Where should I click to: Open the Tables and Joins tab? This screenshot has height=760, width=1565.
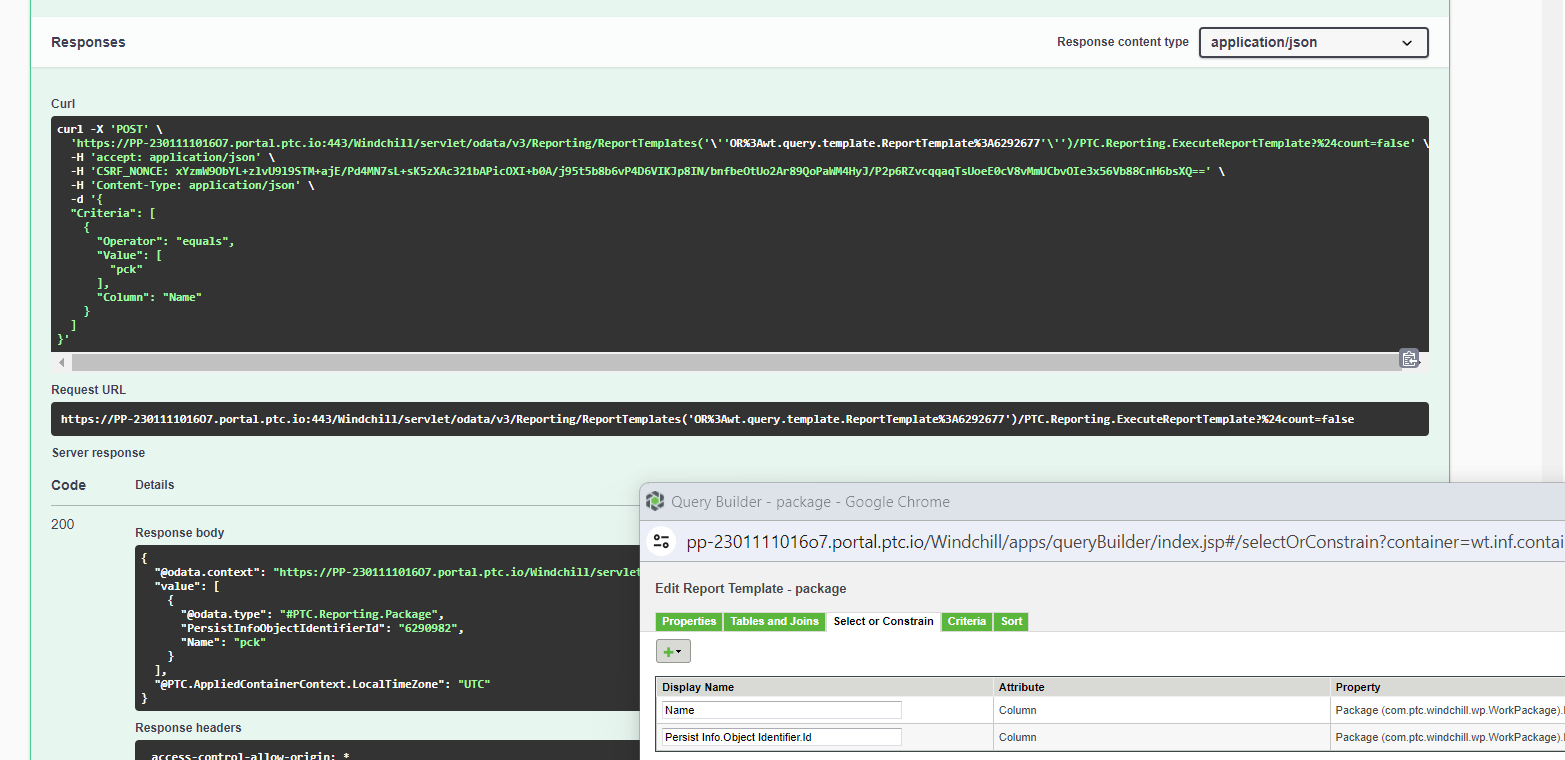pyautogui.click(x=774, y=621)
